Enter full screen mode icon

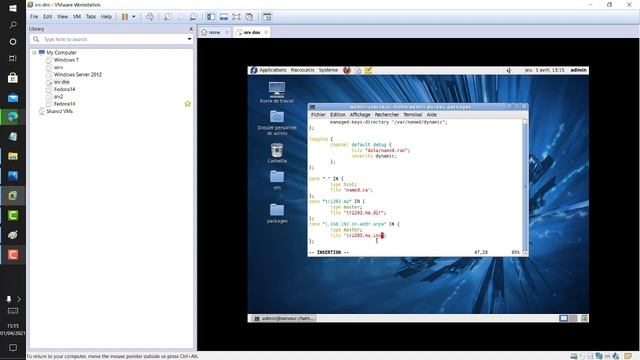[x=236, y=17]
